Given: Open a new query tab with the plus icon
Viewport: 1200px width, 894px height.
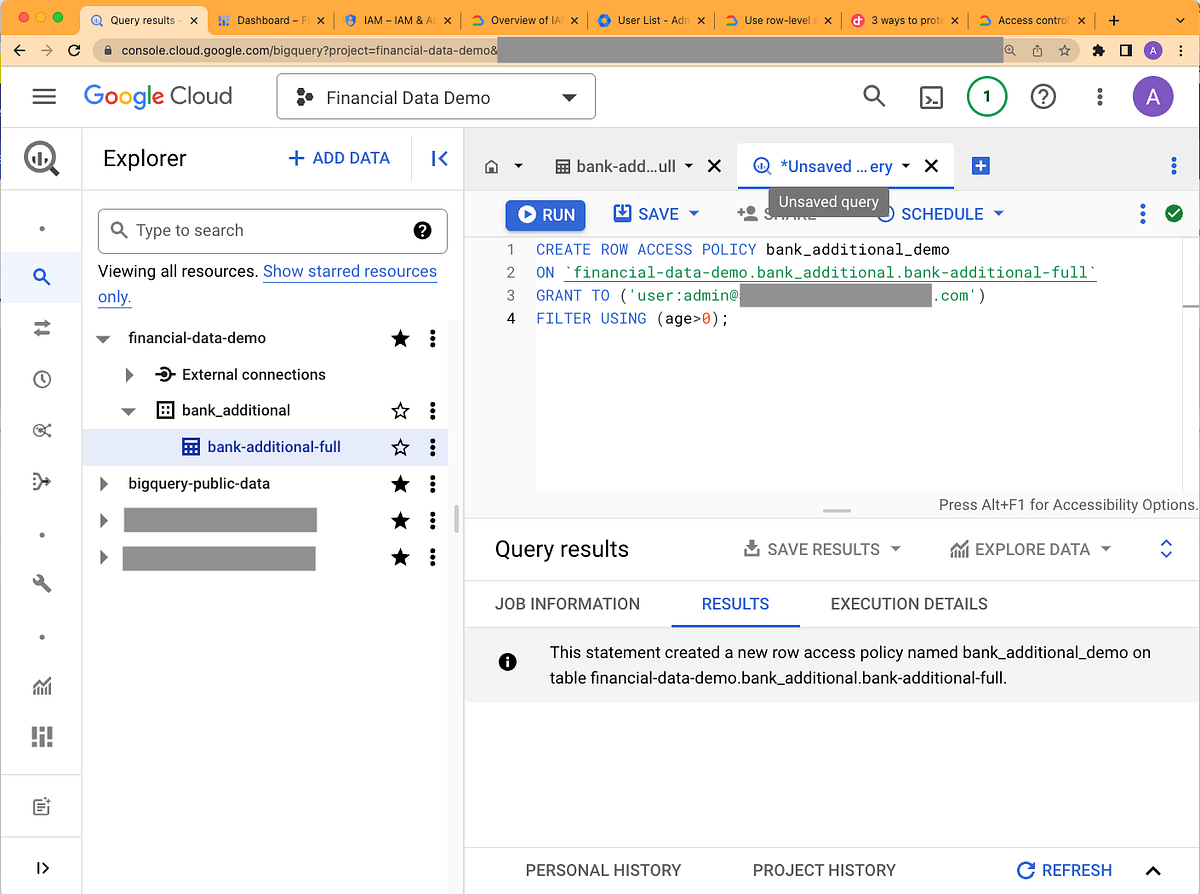Looking at the screenshot, I should click(981, 166).
